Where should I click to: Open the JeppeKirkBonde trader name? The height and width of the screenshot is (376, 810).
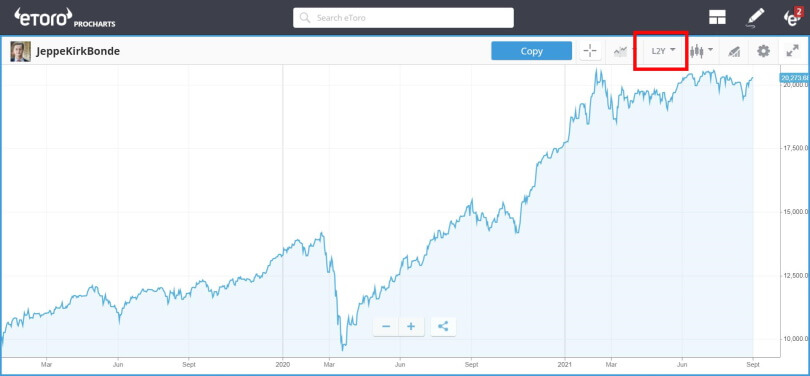[x=78, y=51]
